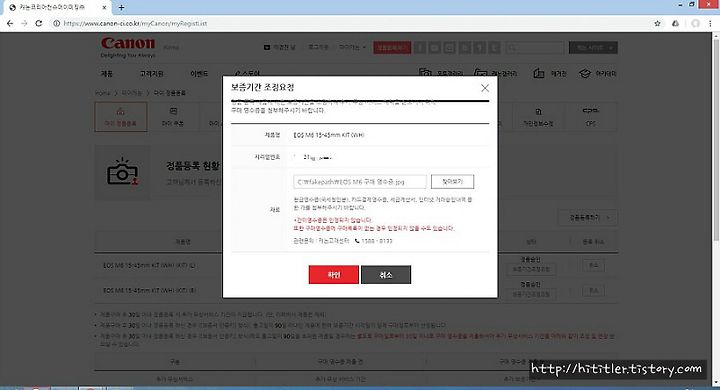The image size is (720, 390).
Task: View site information icon in address bar
Action: [56, 23]
